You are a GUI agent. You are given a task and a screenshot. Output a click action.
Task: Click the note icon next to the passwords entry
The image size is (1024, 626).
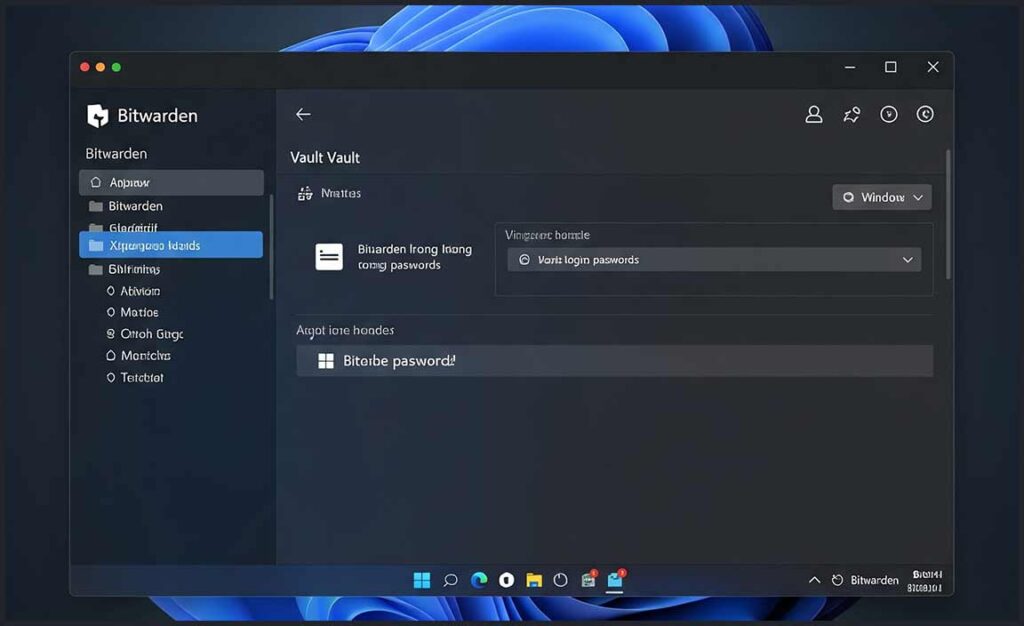[327, 256]
